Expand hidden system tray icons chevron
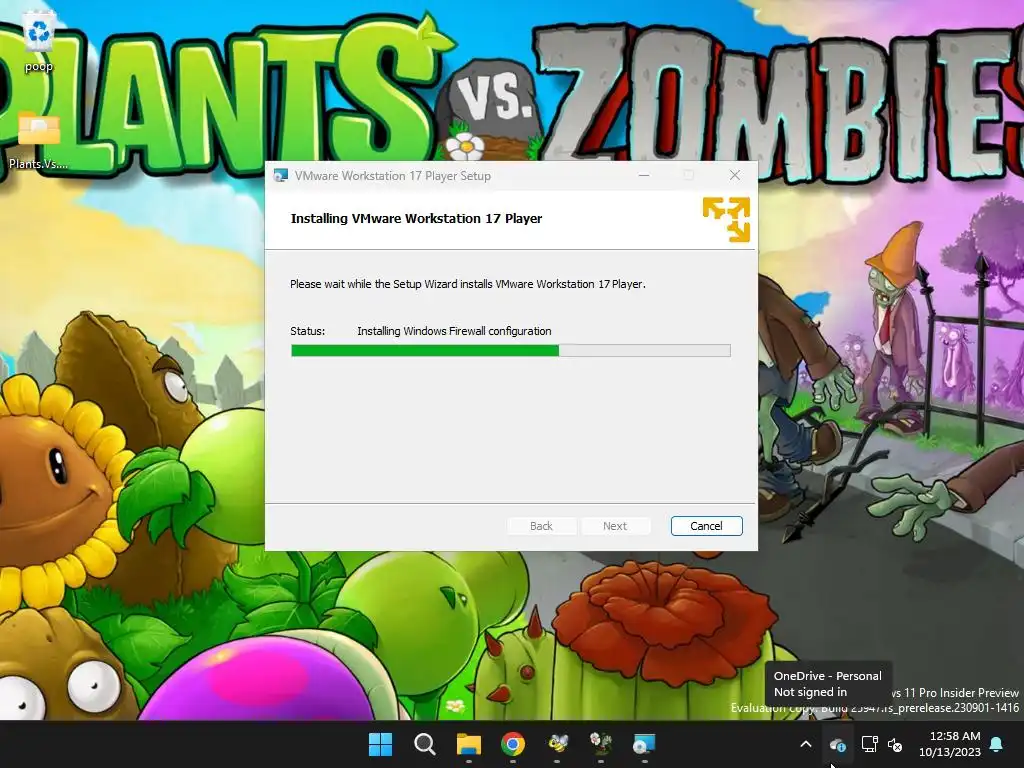The height and width of the screenshot is (768, 1024). pyautogui.click(x=806, y=744)
